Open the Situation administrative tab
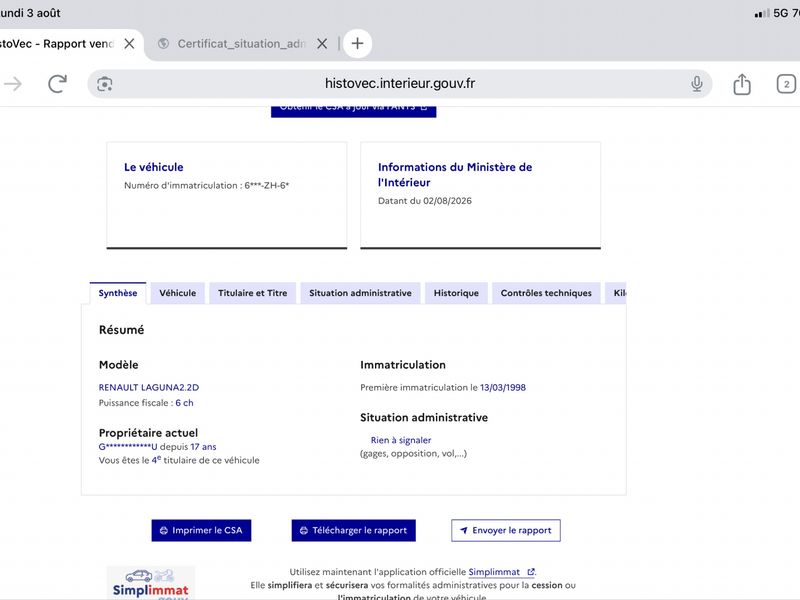The image size is (800, 600). pos(360,293)
